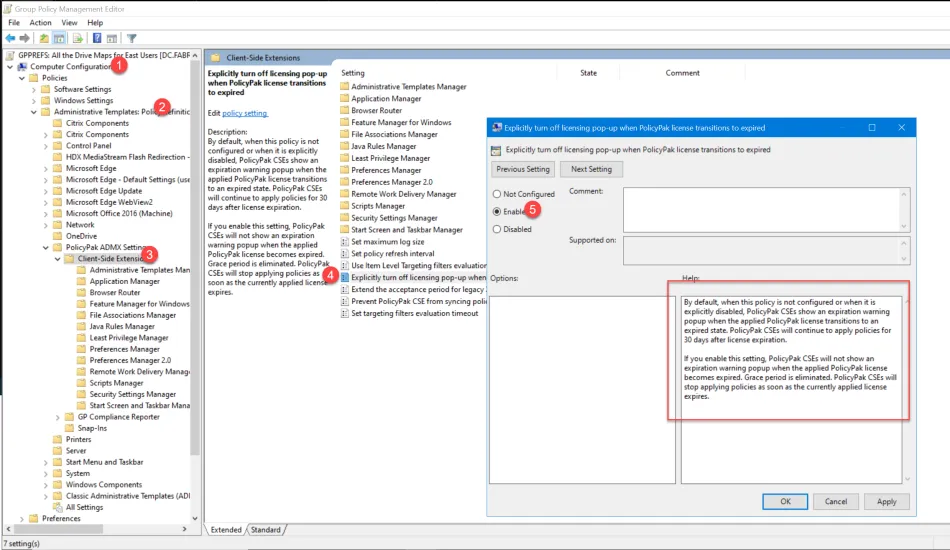Viewport: 950px width, 550px height.
Task: Switch to the Standard tab
Action: tap(265, 530)
